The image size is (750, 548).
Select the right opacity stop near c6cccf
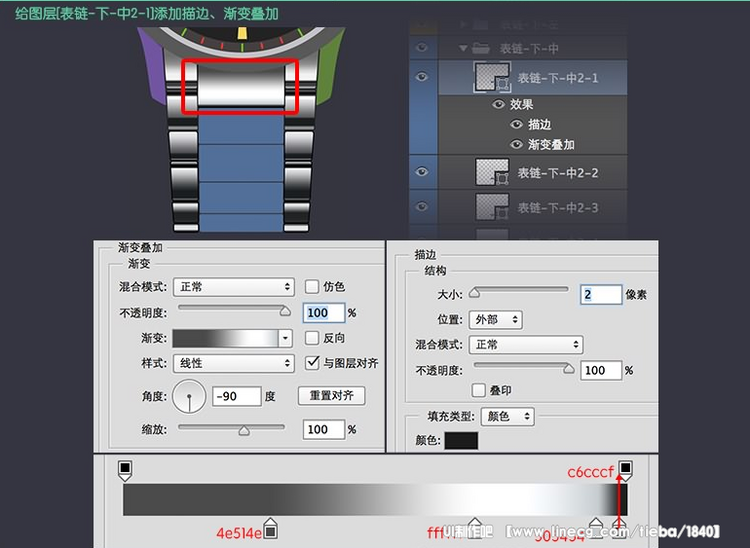click(626, 471)
